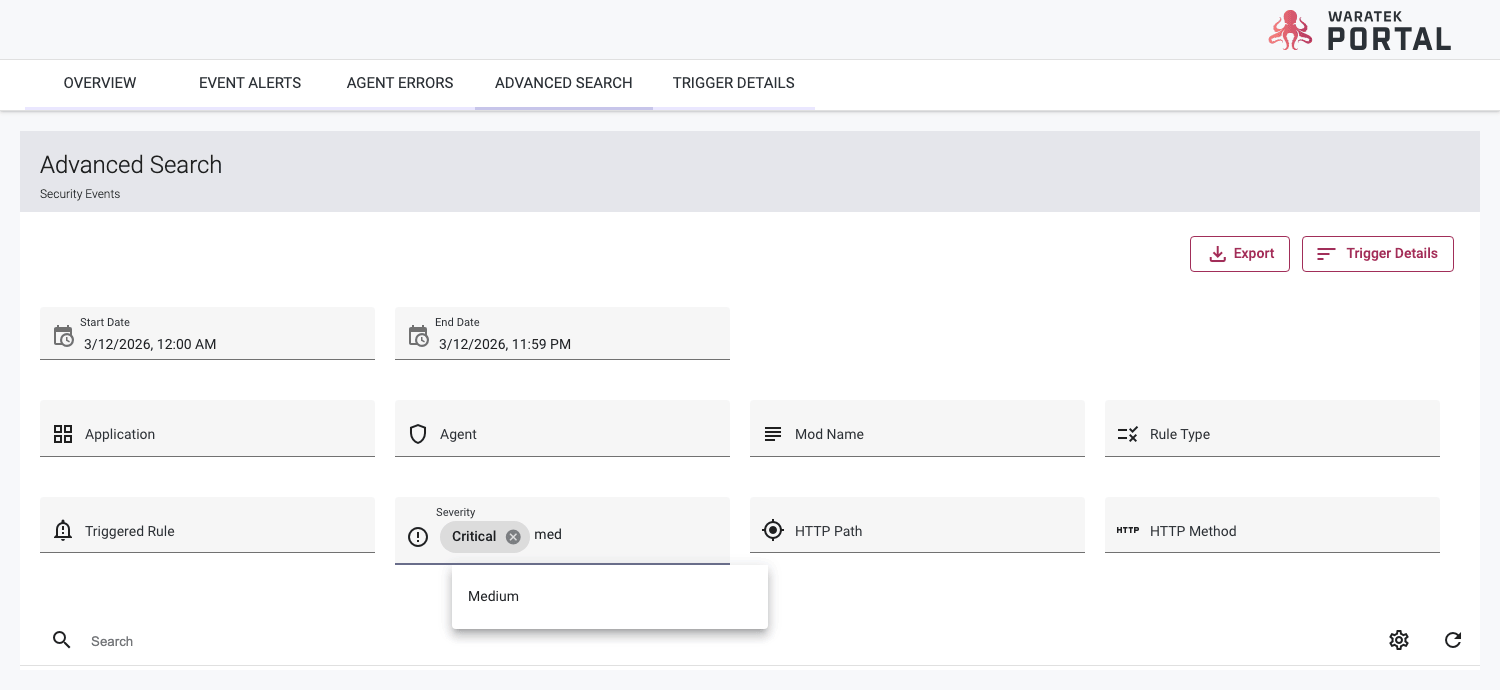Select Medium from the severity suggestions

coord(494,596)
